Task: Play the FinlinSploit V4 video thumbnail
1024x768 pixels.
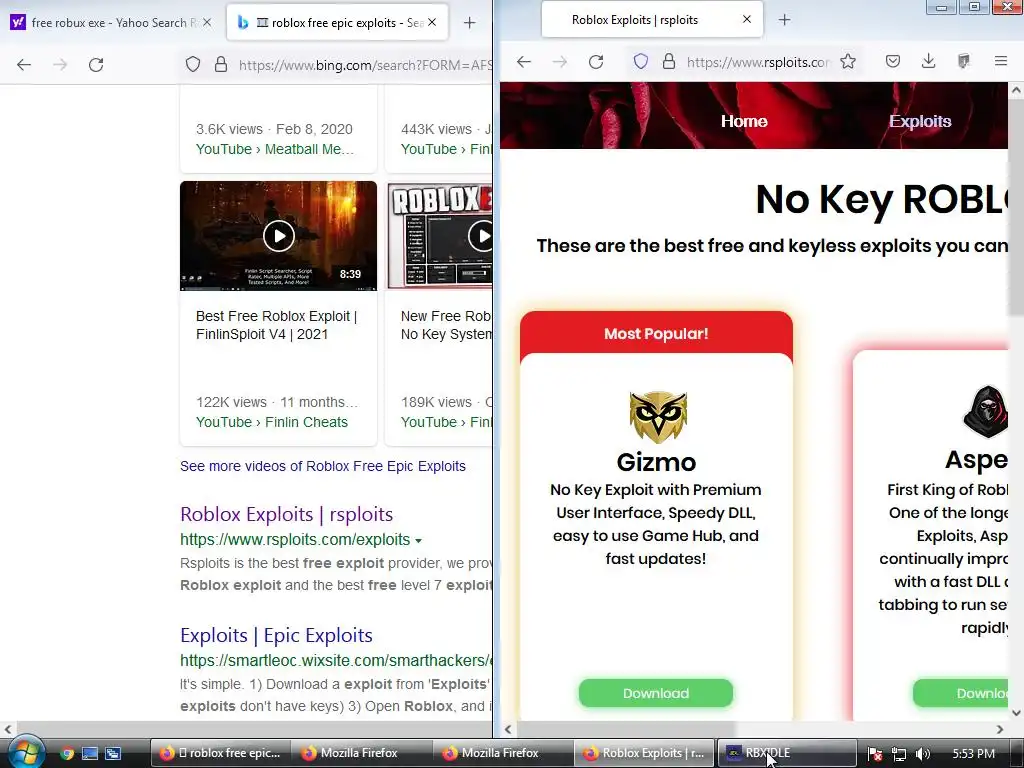Action: pyautogui.click(x=278, y=236)
